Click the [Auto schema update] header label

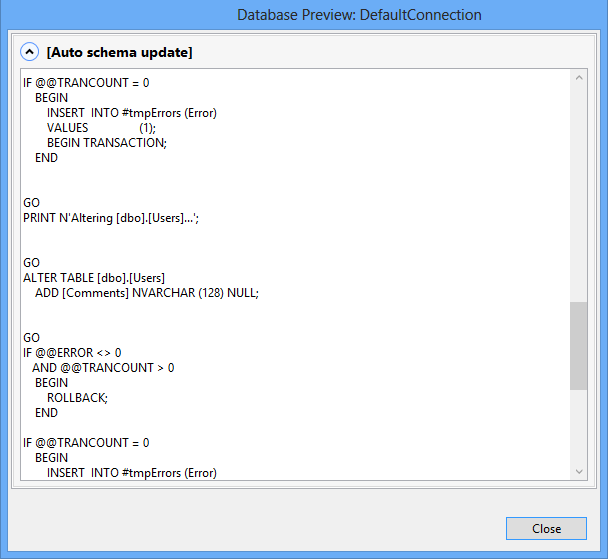(119, 51)
